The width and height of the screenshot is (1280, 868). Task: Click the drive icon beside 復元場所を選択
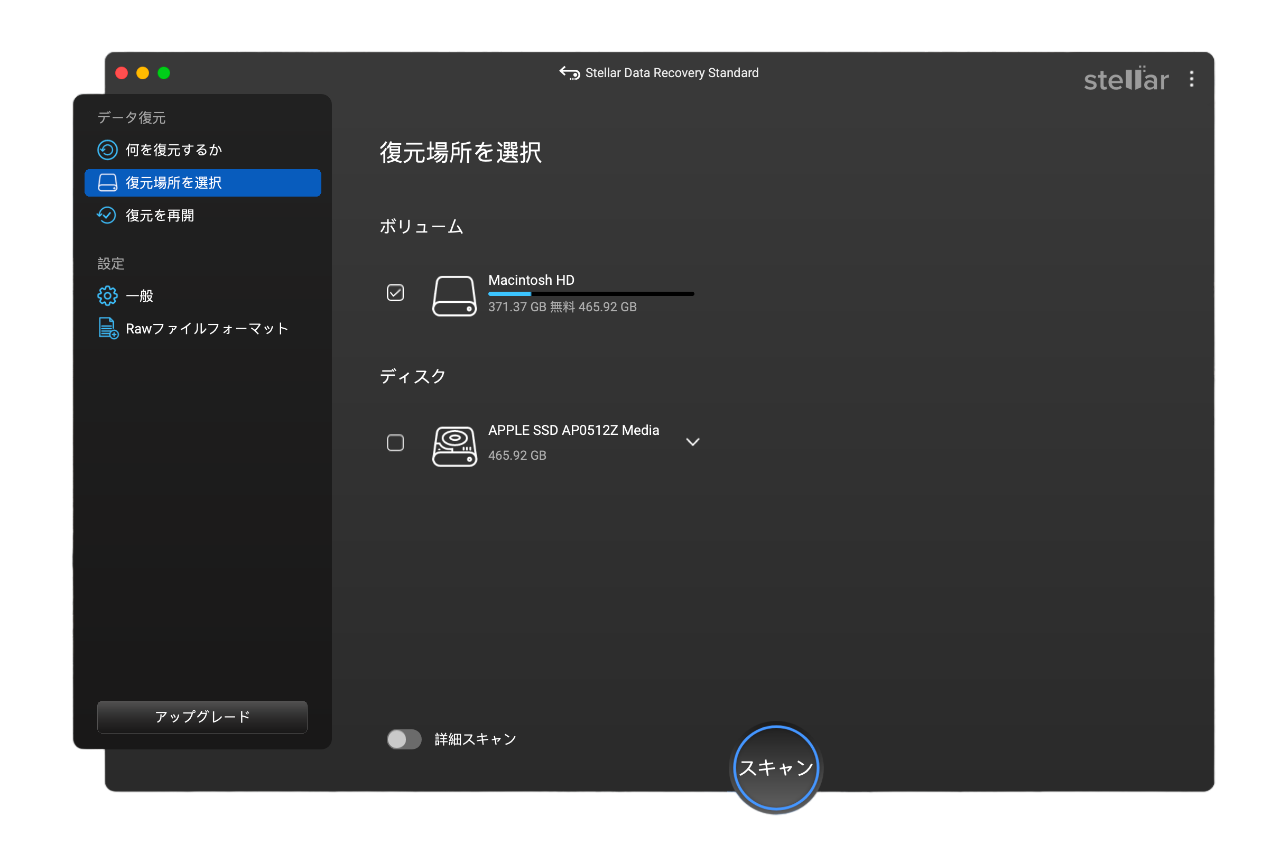[107, 183]
